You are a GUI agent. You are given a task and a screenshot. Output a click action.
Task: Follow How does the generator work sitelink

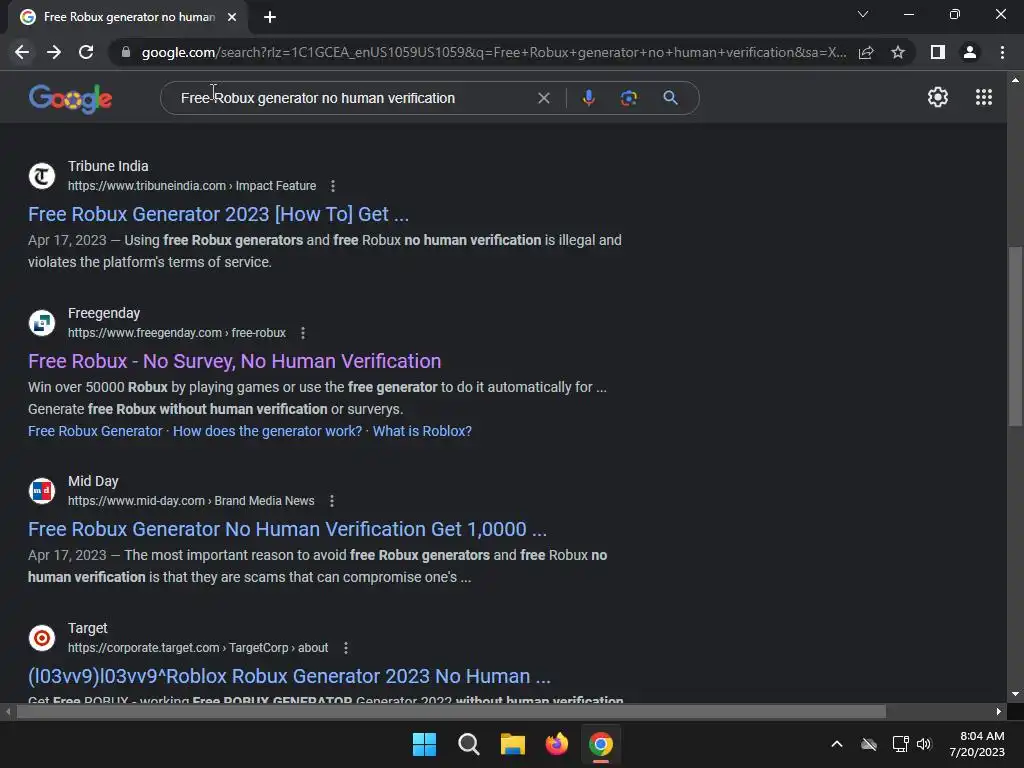point(267,431)
